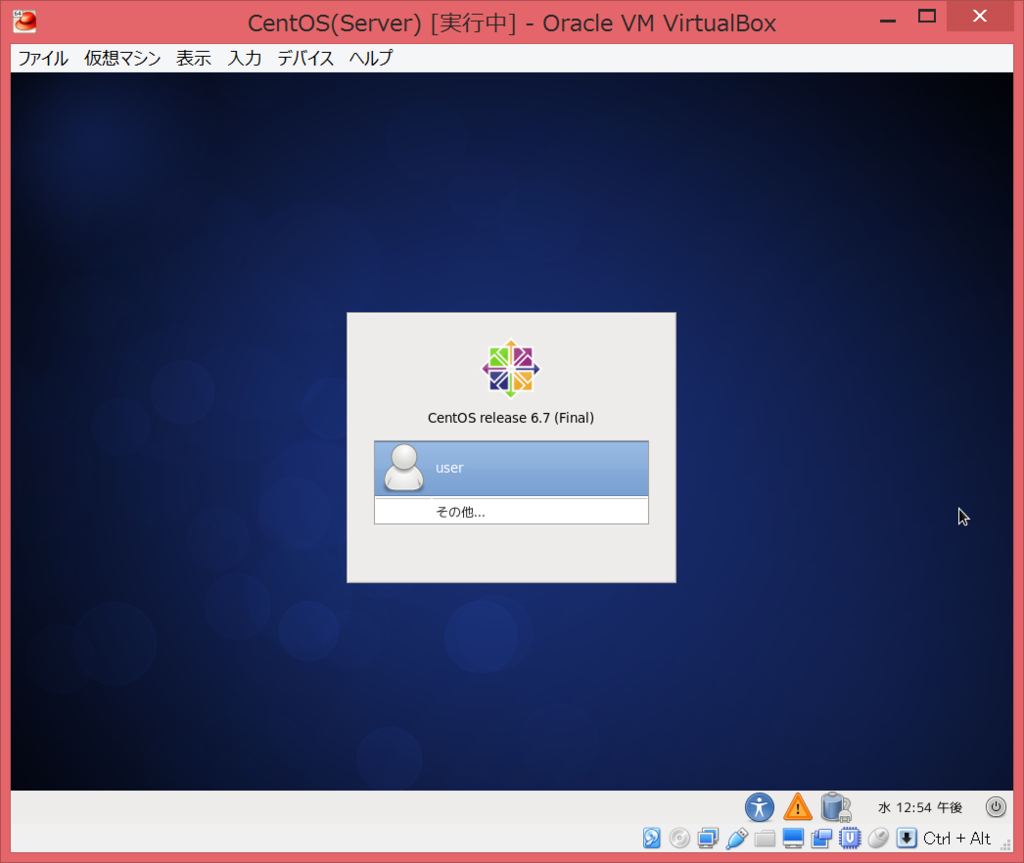1024x863 pixels.
Task: Close the VirtualBox window
Action: [x=980, y=16]
